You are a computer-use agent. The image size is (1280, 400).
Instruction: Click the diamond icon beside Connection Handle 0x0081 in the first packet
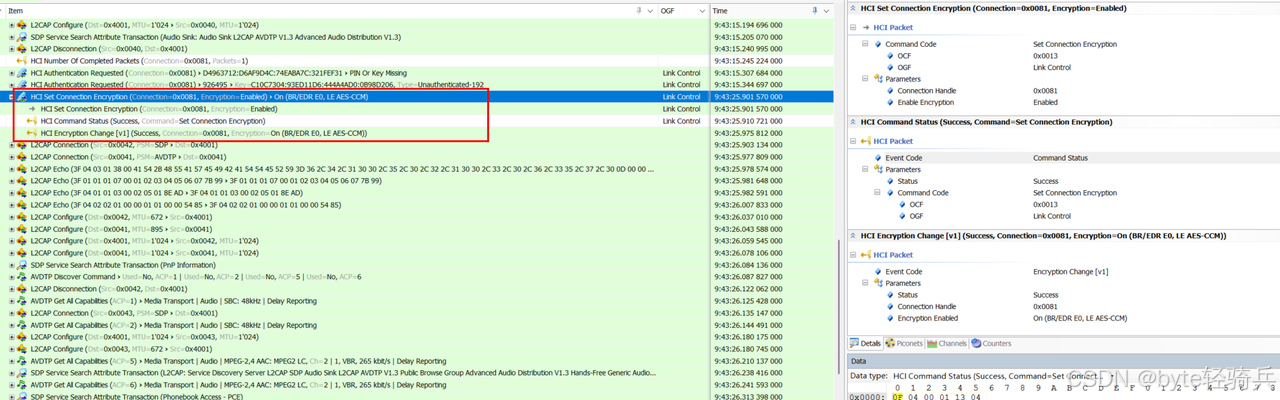pos(890,91)
